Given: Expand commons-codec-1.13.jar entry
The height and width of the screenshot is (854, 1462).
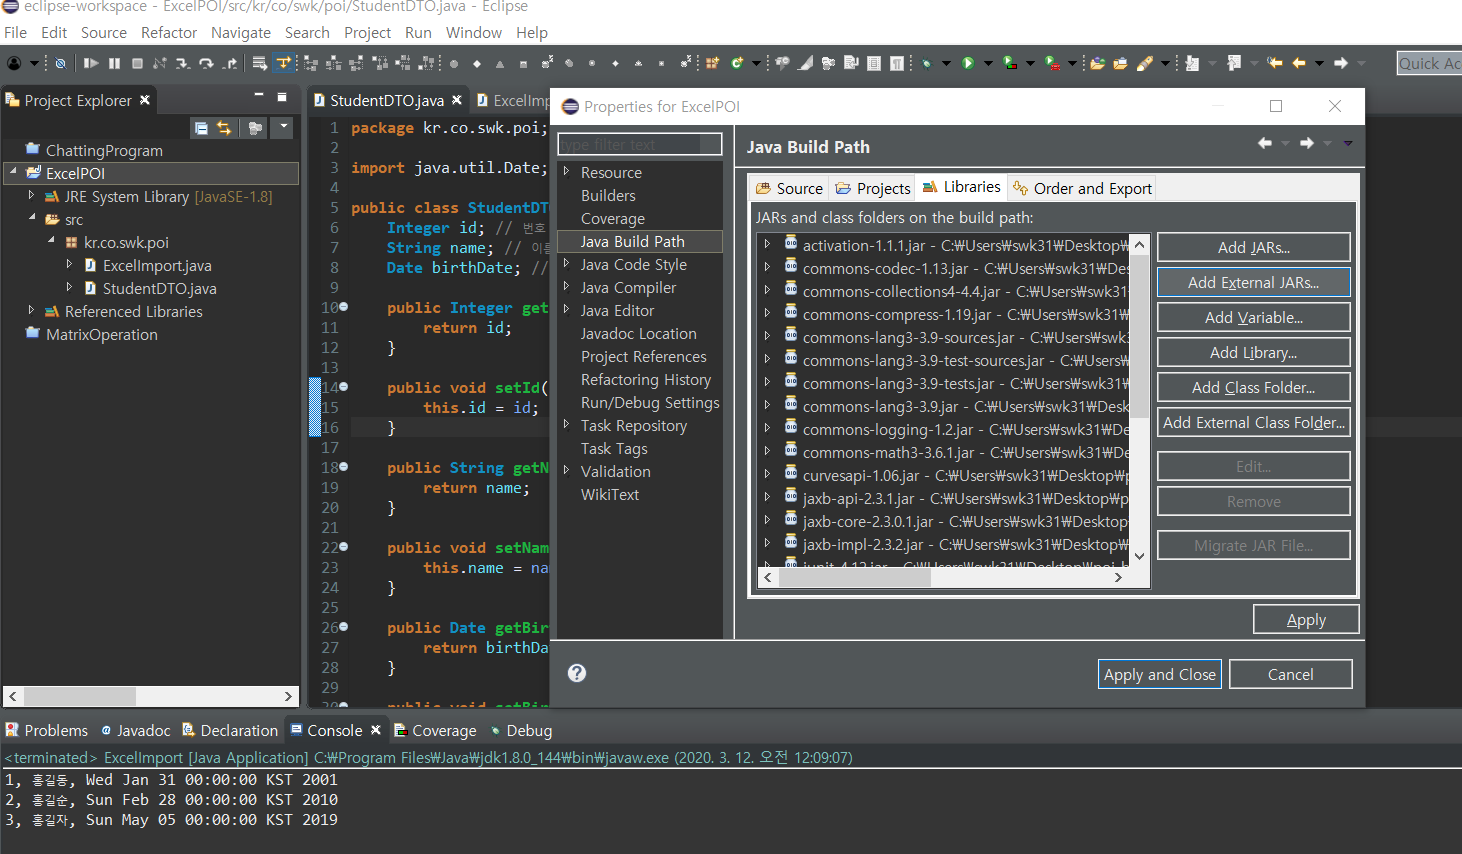Looking at the screenshot, I should coord(767,267).
